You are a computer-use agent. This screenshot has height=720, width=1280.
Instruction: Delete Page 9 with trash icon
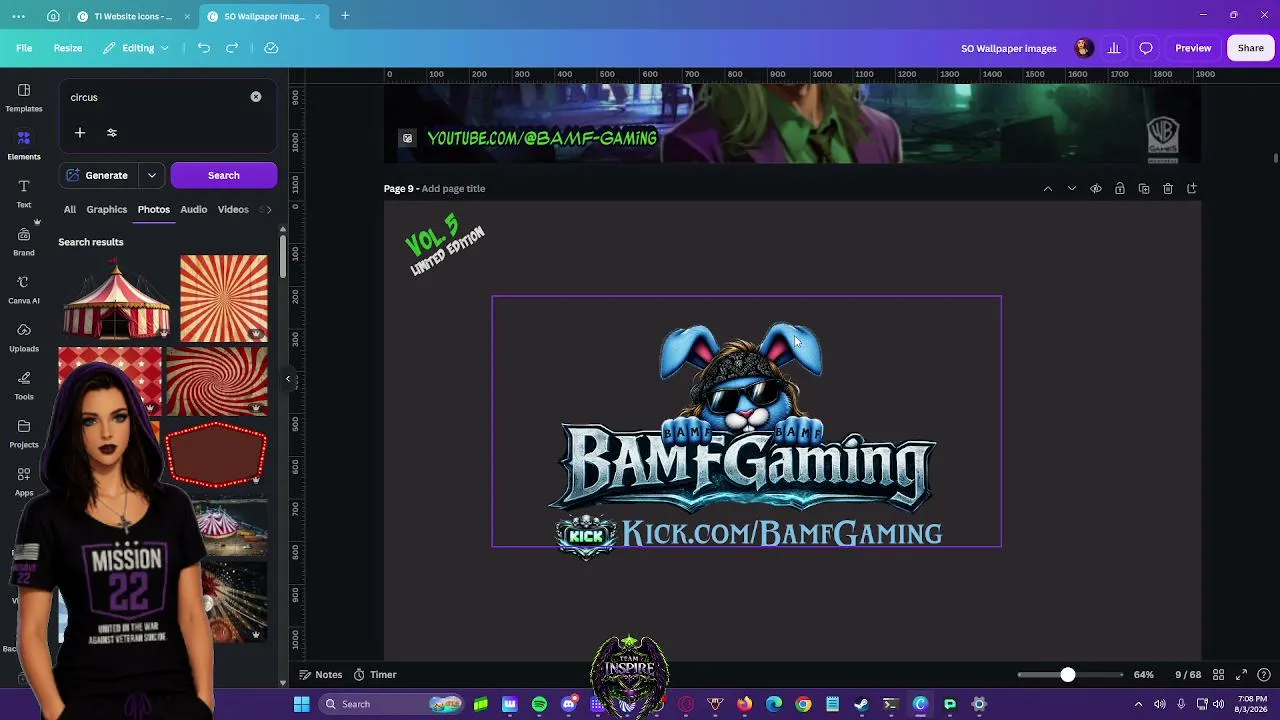pos(1168,189)
